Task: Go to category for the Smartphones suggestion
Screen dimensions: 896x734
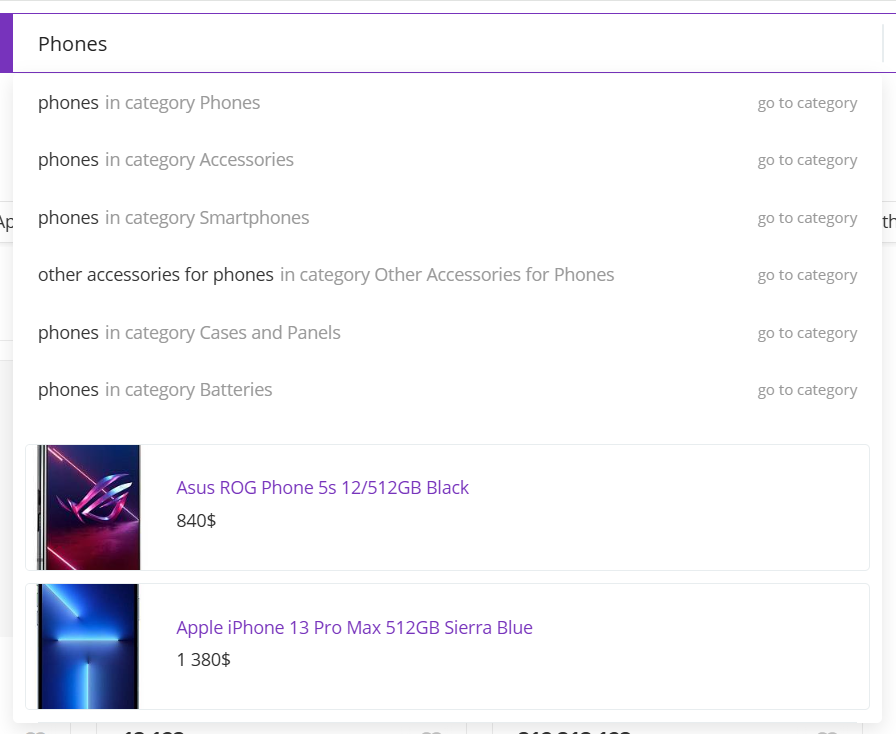Action: coord(807,218)
